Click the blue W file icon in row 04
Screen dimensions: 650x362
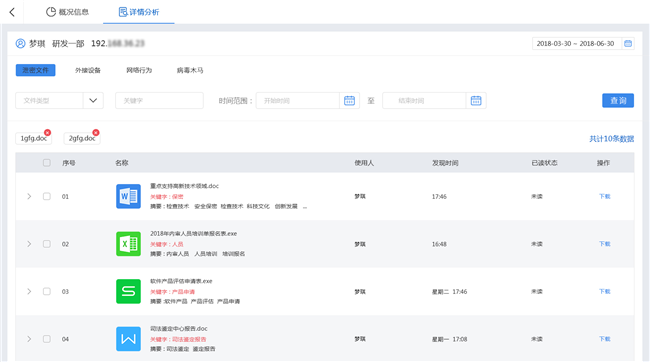(x=129, y=339)
